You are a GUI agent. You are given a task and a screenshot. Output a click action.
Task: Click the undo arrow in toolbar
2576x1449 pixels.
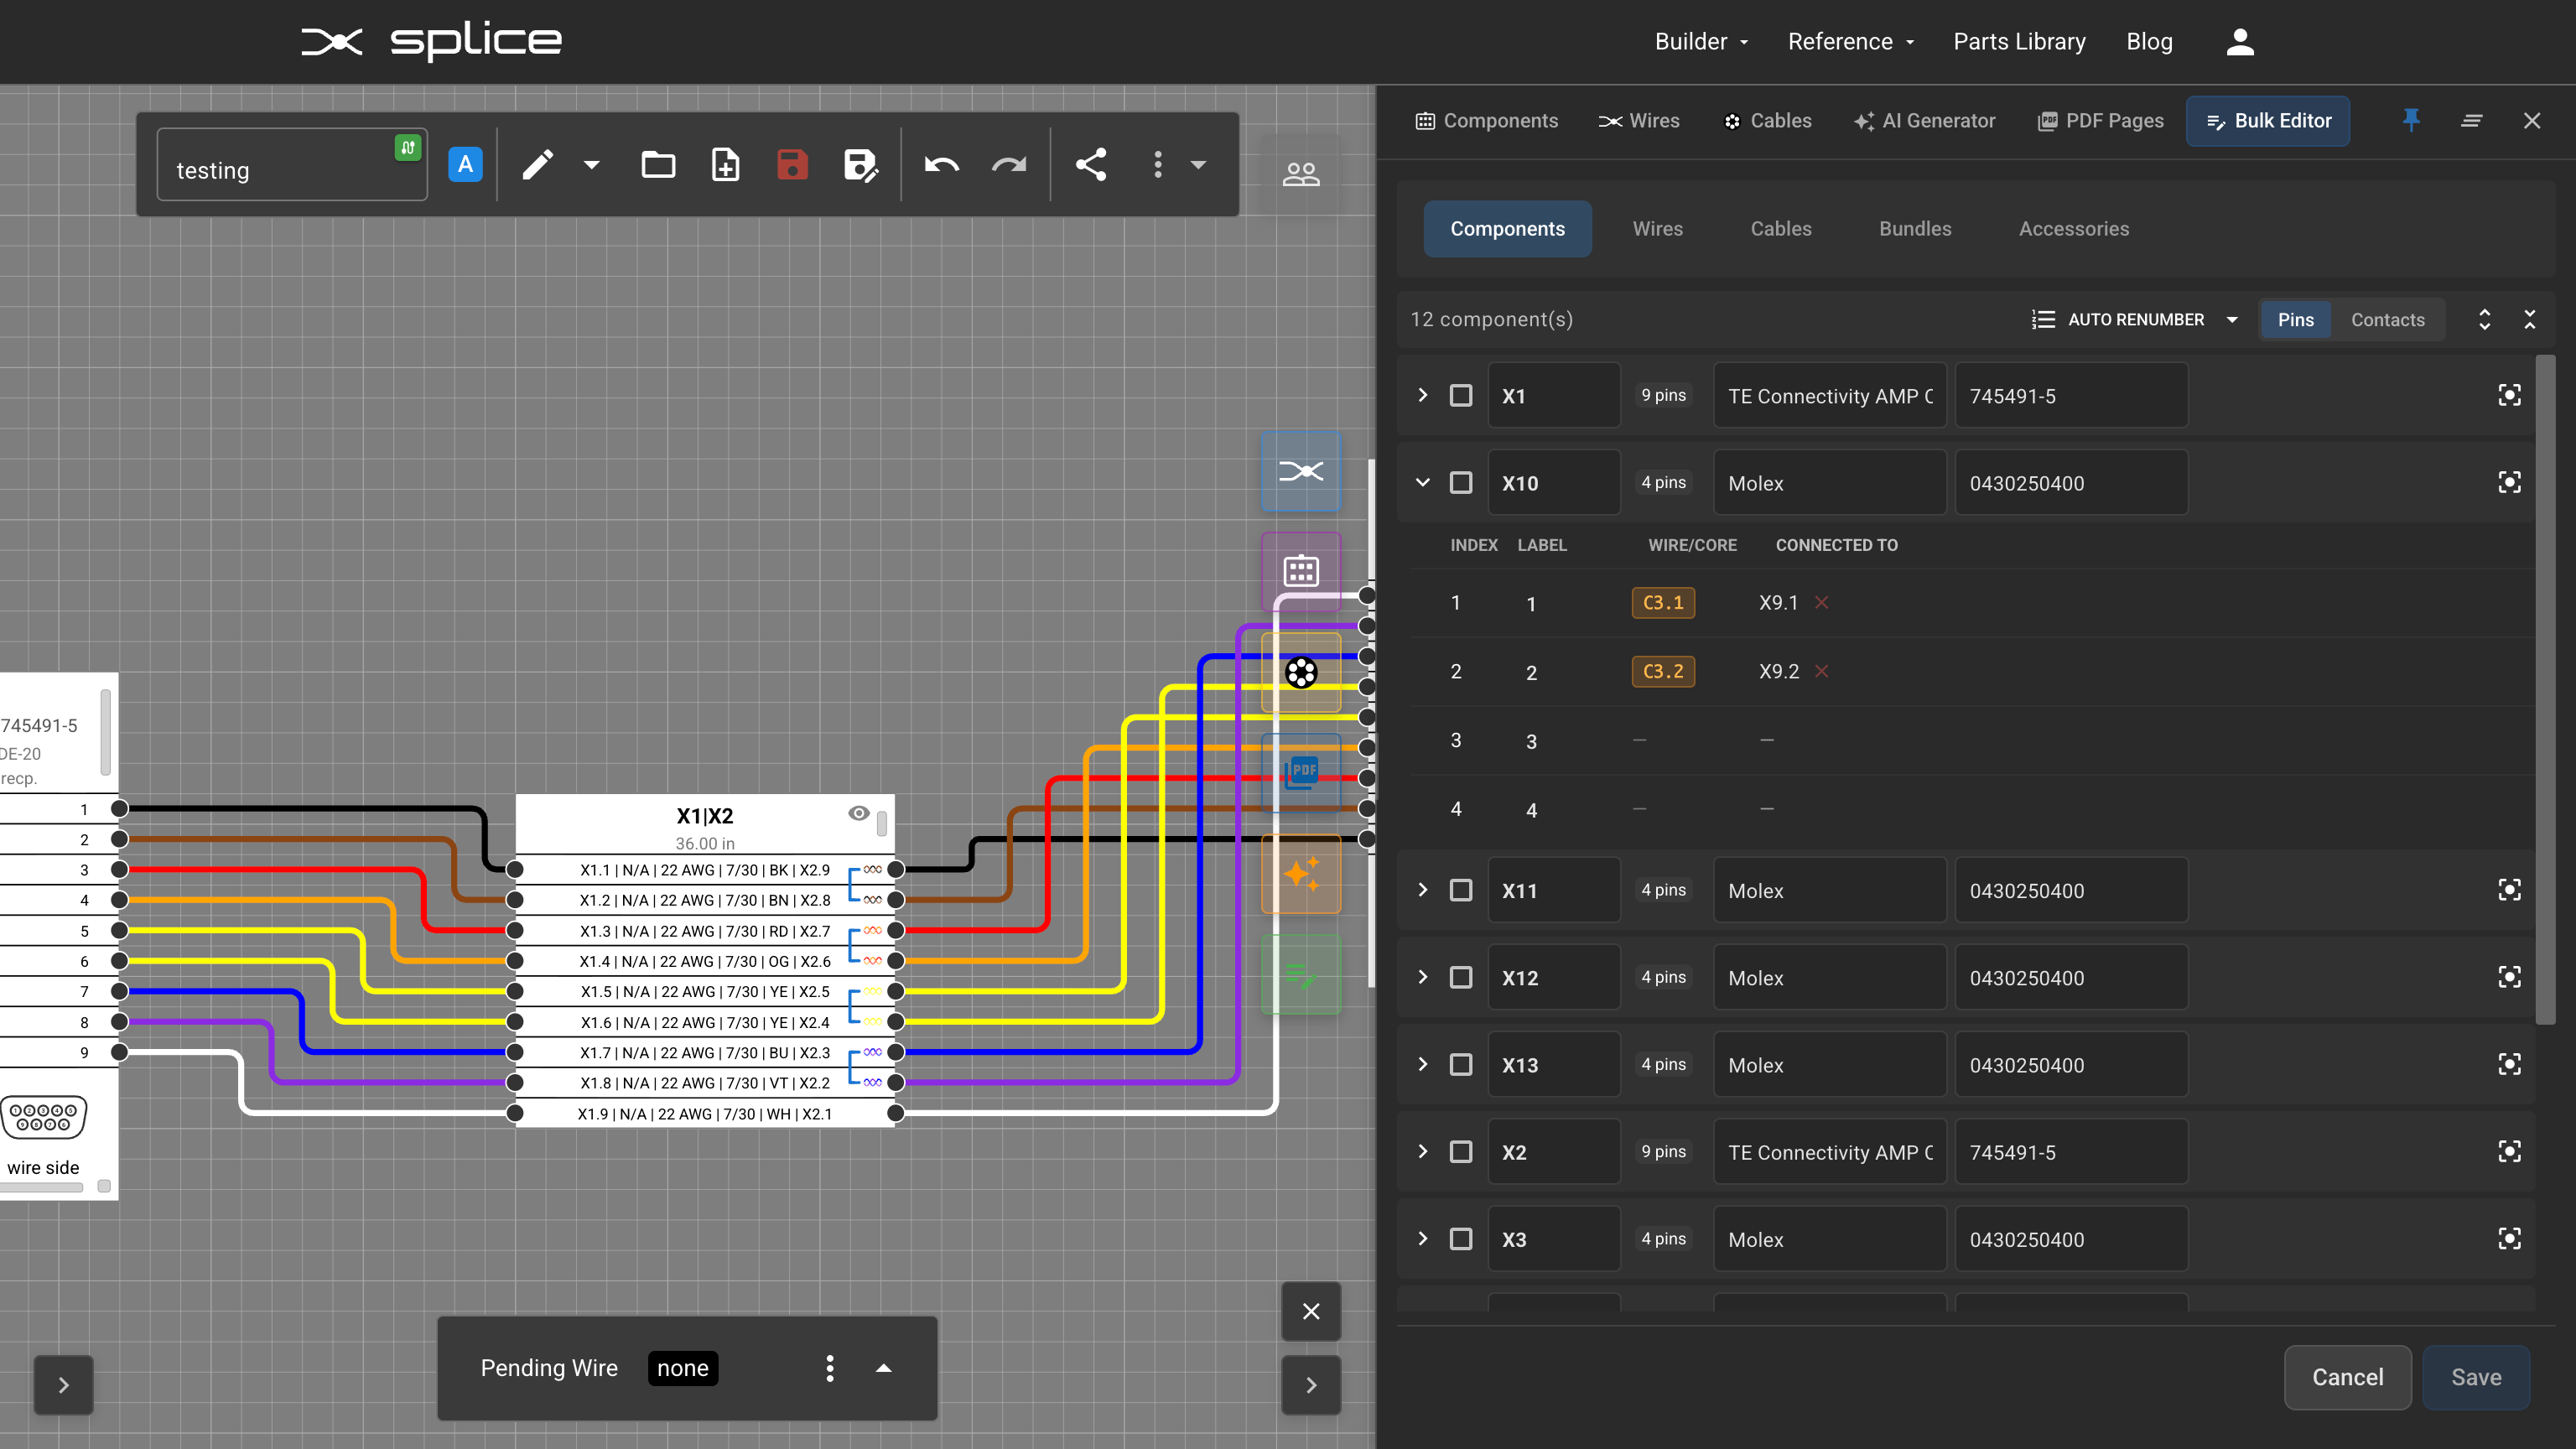(x=941, y=165)
